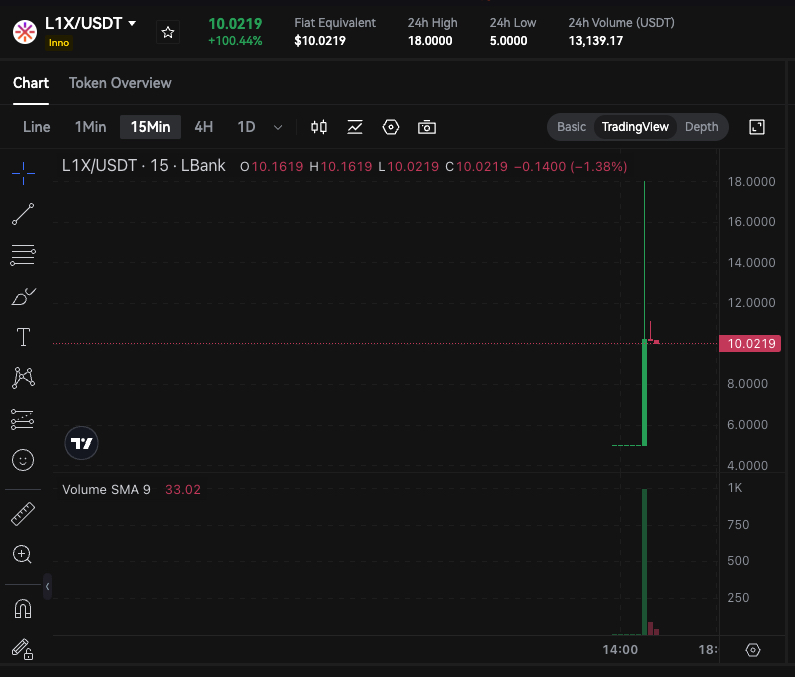Click the 1K volume axis label
The image size is (795, 677).
point(735,488)
